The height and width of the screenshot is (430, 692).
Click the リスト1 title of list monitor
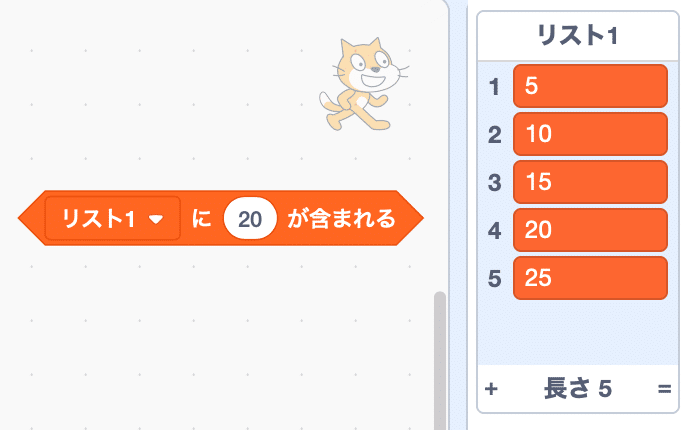point(578,35)
